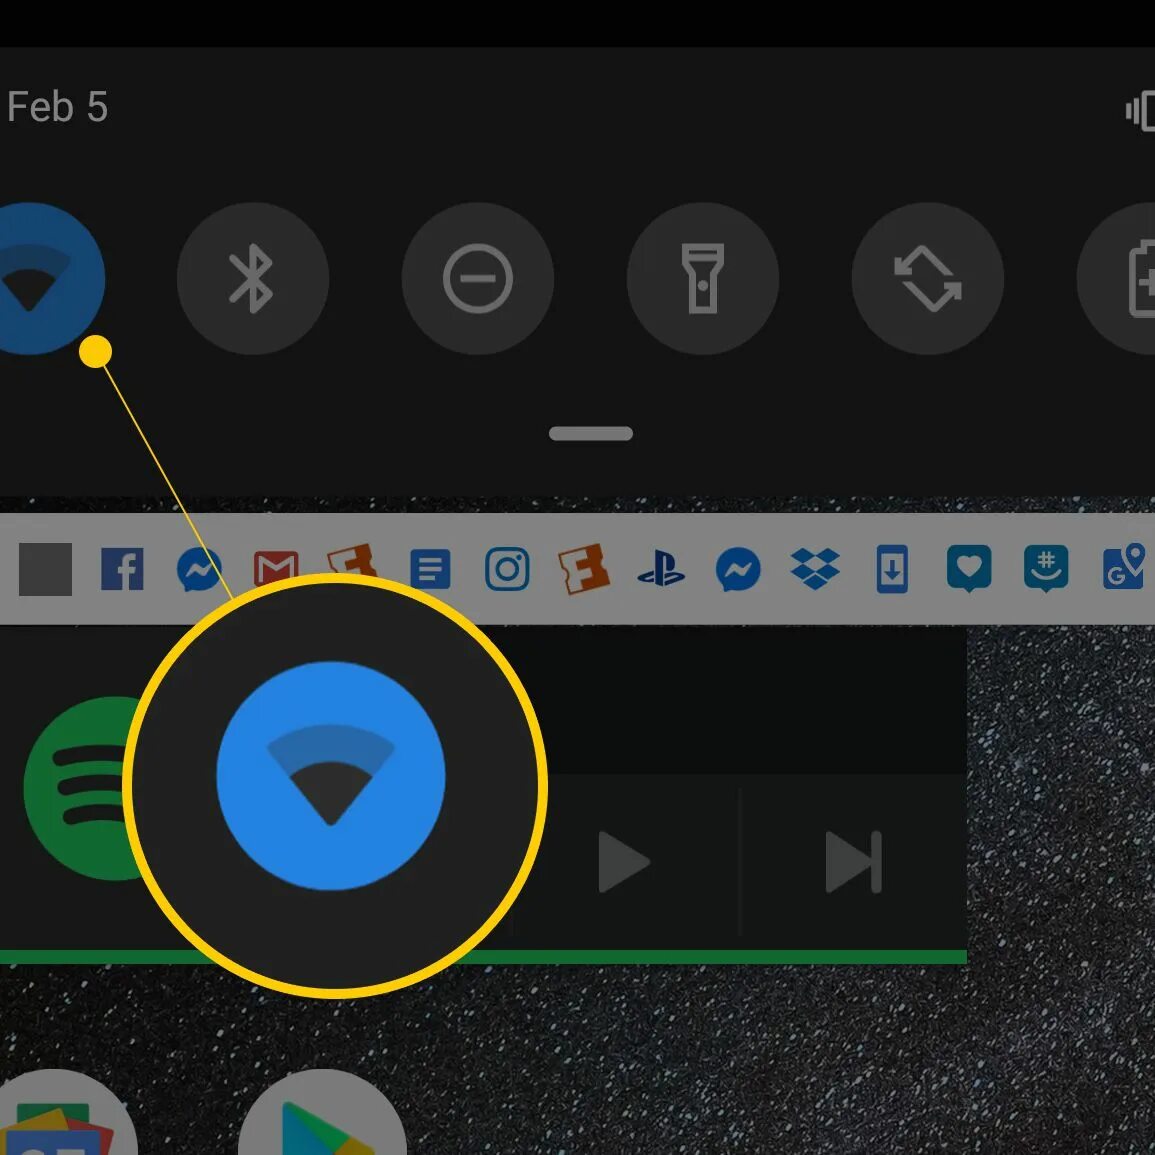
Task: Open Fandango icon between Instagram and PlayStation
Action: (x=584, y=569)
